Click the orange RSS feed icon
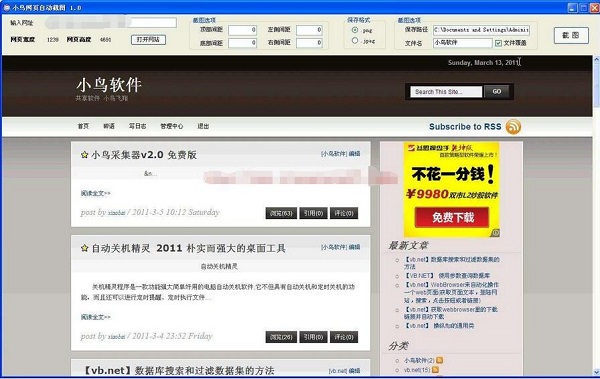Image resolution: width=600 pixels, height=379 pixels. (x=513, y=127)
